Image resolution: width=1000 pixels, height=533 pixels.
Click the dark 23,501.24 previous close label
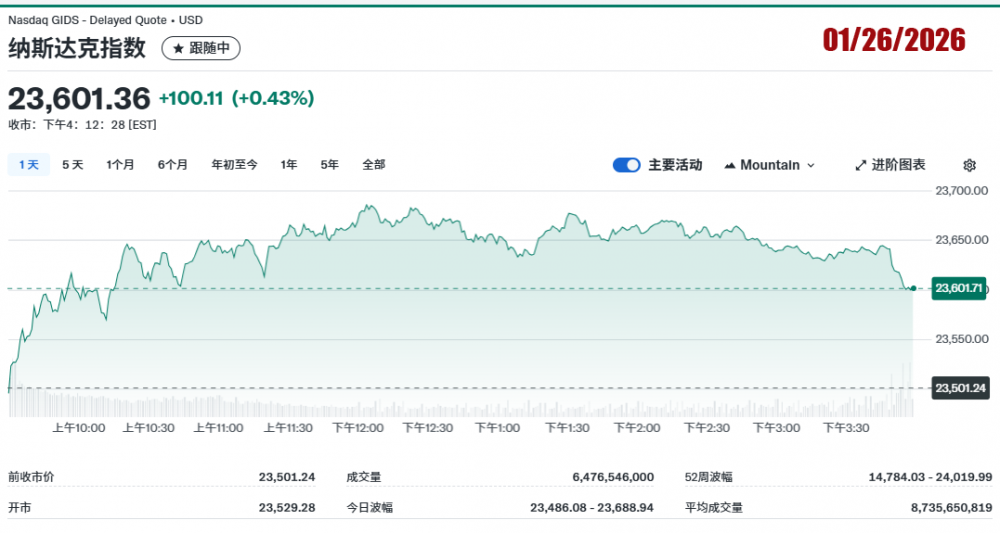959,388
